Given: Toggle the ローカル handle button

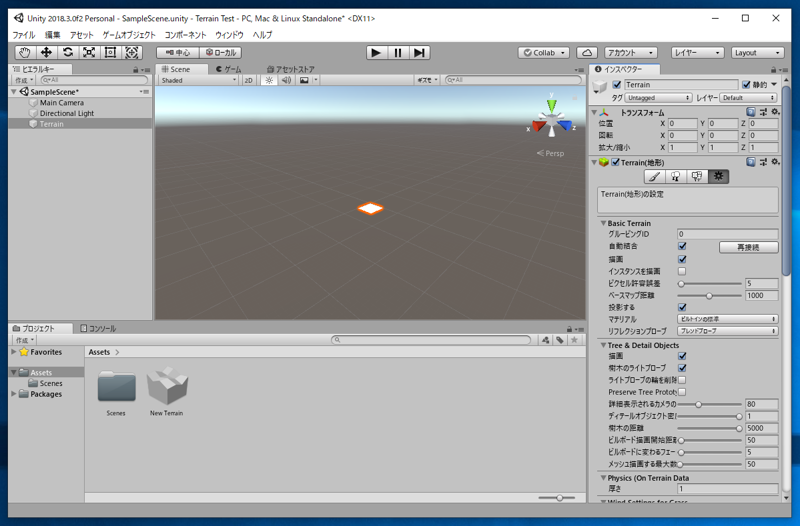Looking at the screenshot, I should tap(221, 53).
